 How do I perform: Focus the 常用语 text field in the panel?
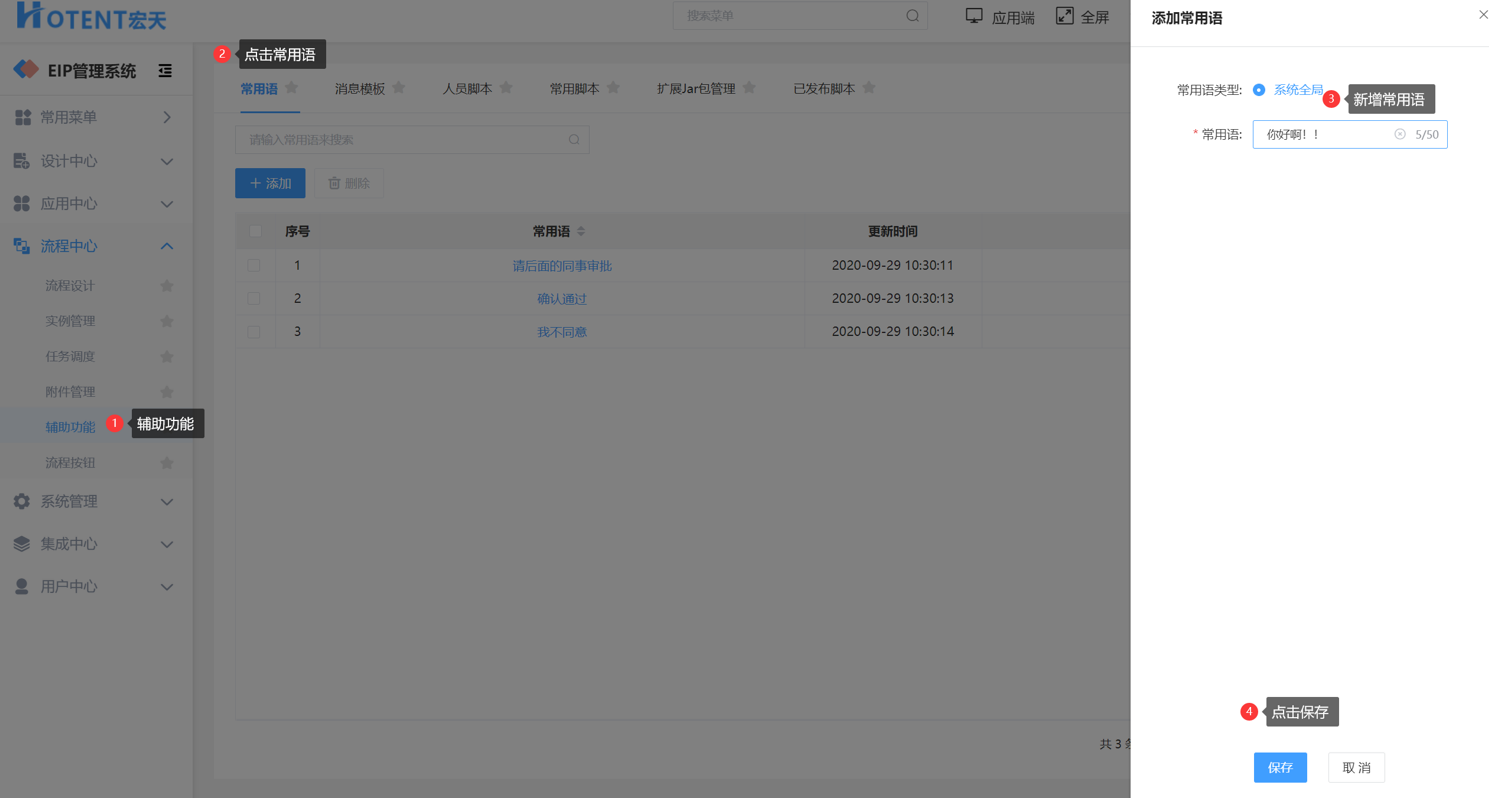(1350, 134)
